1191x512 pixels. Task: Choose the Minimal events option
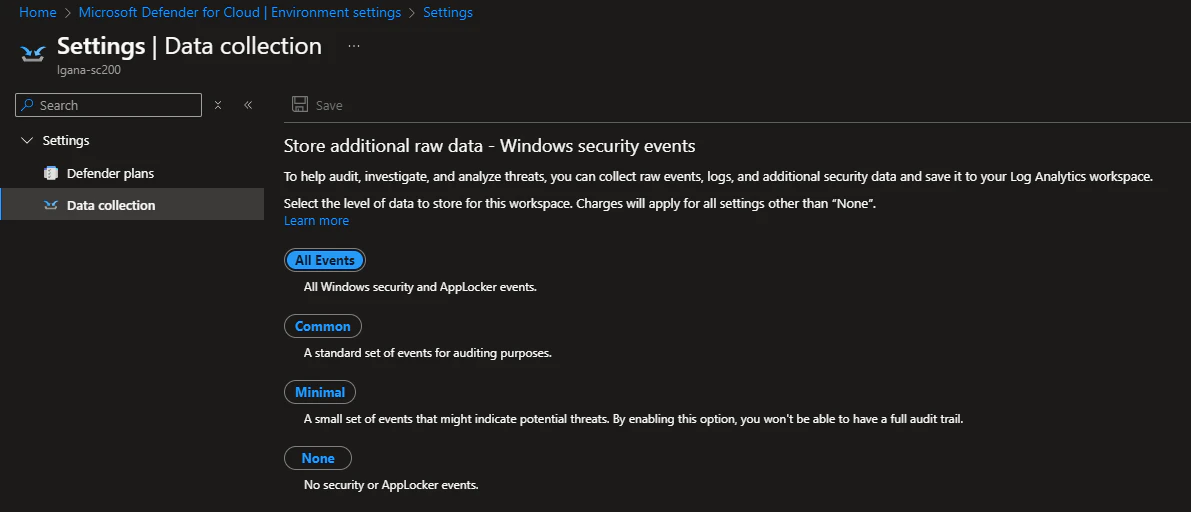tap(320, 392)
